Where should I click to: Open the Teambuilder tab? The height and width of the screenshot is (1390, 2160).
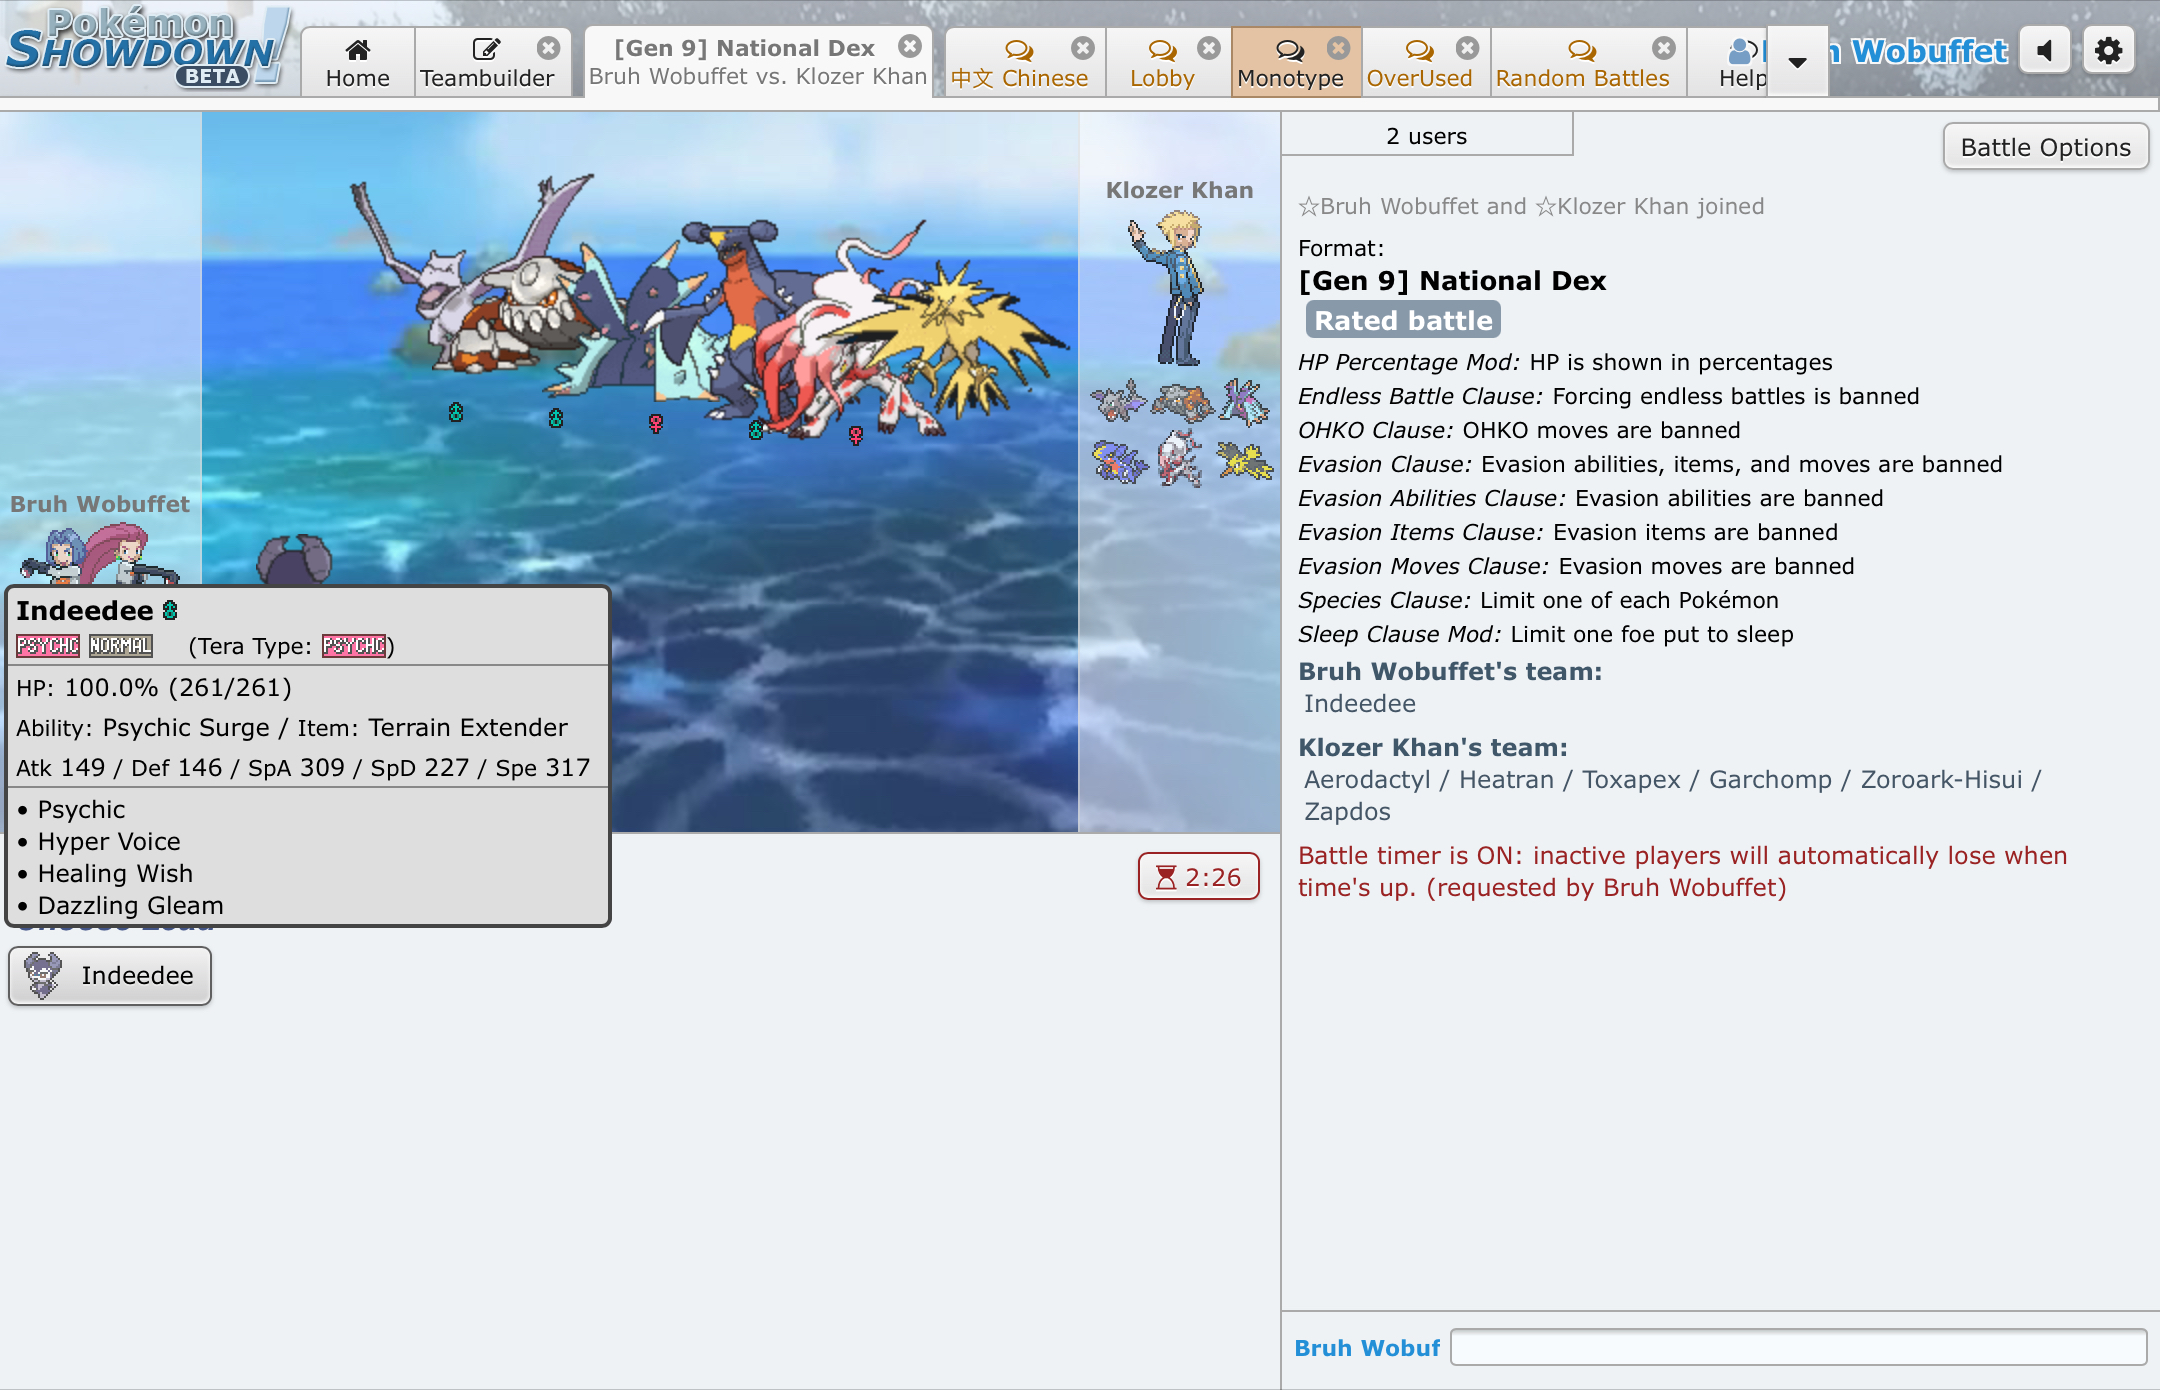486,63
